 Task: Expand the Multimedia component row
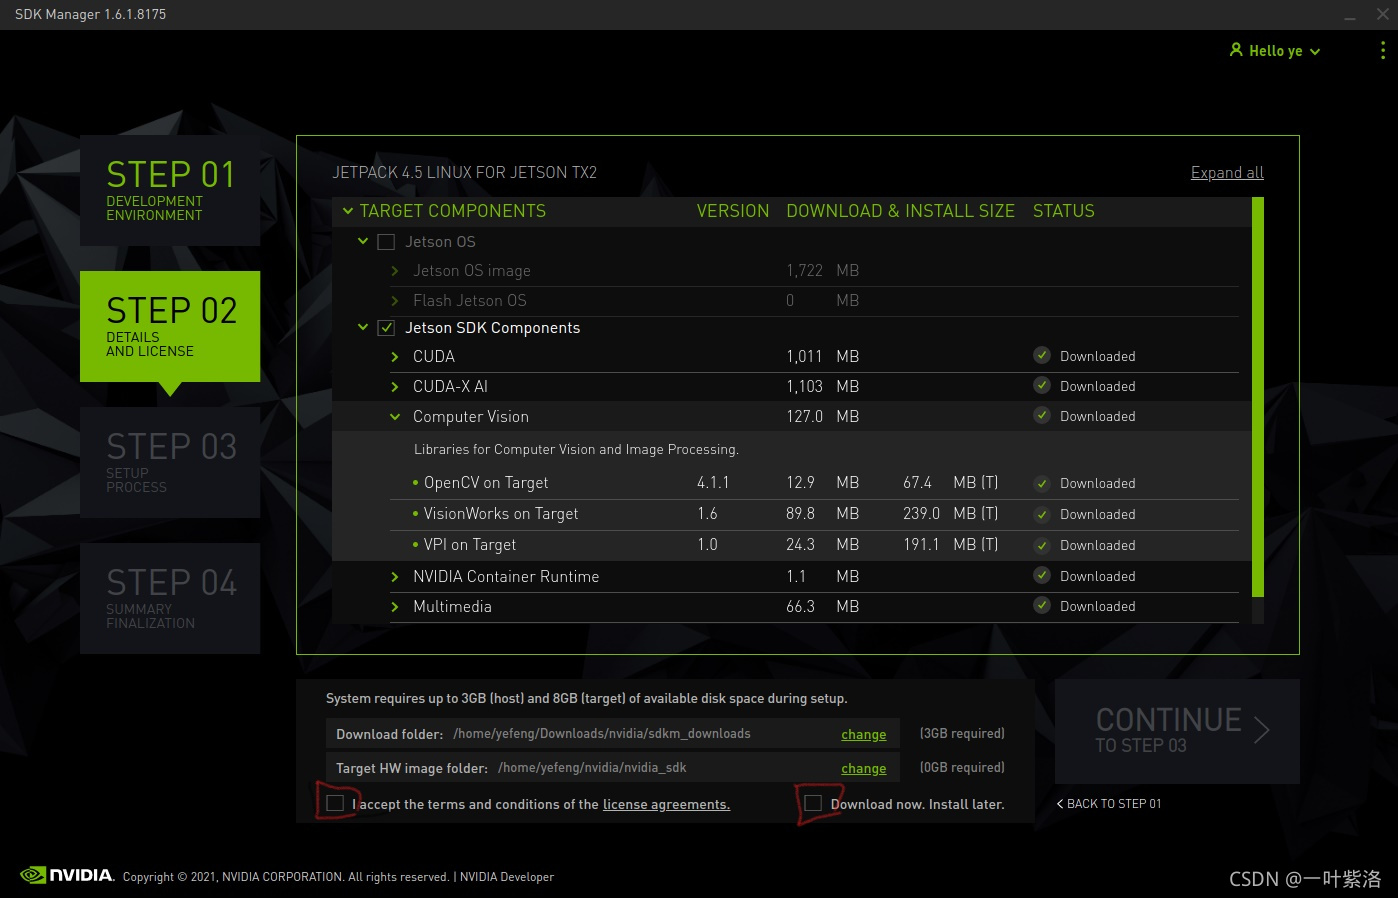point(395,607)
